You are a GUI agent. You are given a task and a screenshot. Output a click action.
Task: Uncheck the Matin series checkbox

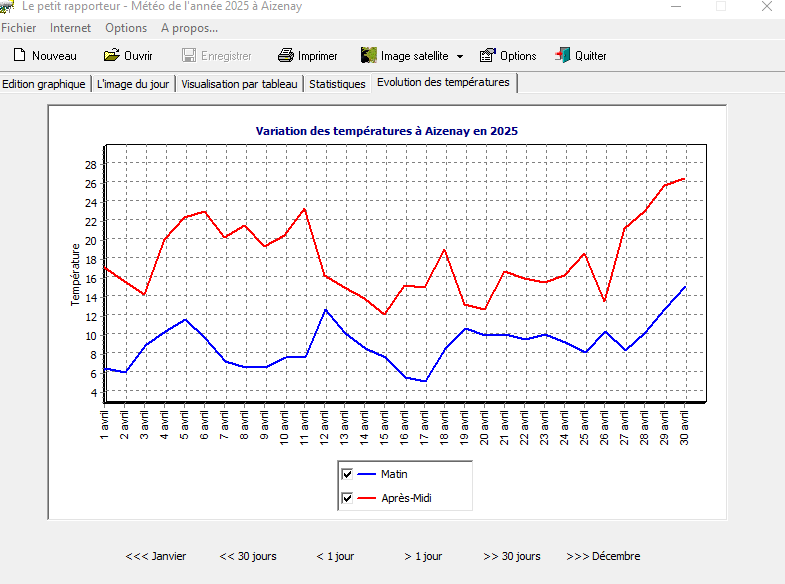[x=347, y=474]
